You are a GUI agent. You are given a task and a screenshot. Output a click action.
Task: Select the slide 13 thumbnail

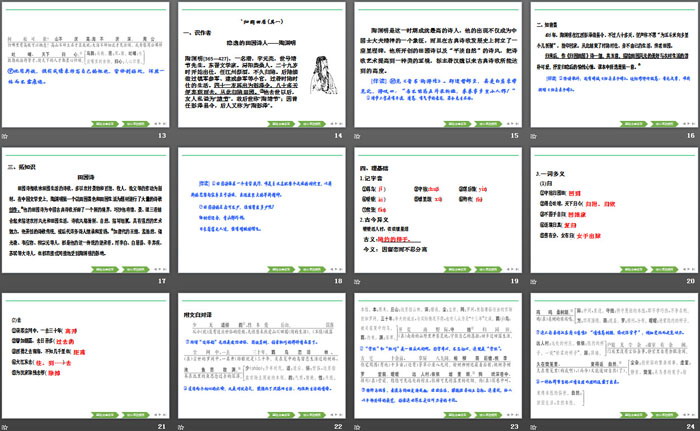coord(86,62)
